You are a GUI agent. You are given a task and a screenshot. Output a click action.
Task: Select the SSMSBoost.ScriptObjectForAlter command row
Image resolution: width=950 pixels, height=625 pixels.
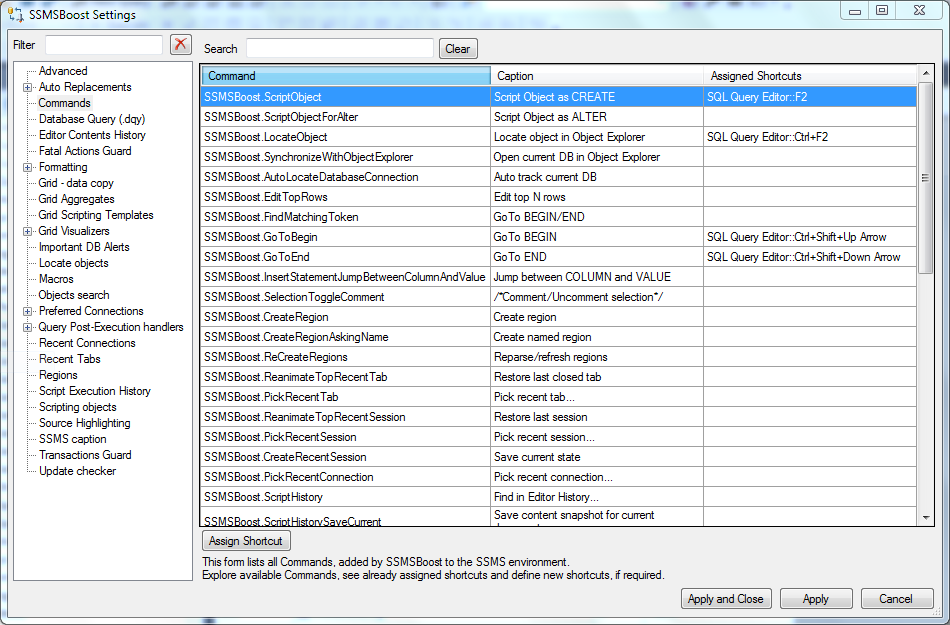coord(559,117)
